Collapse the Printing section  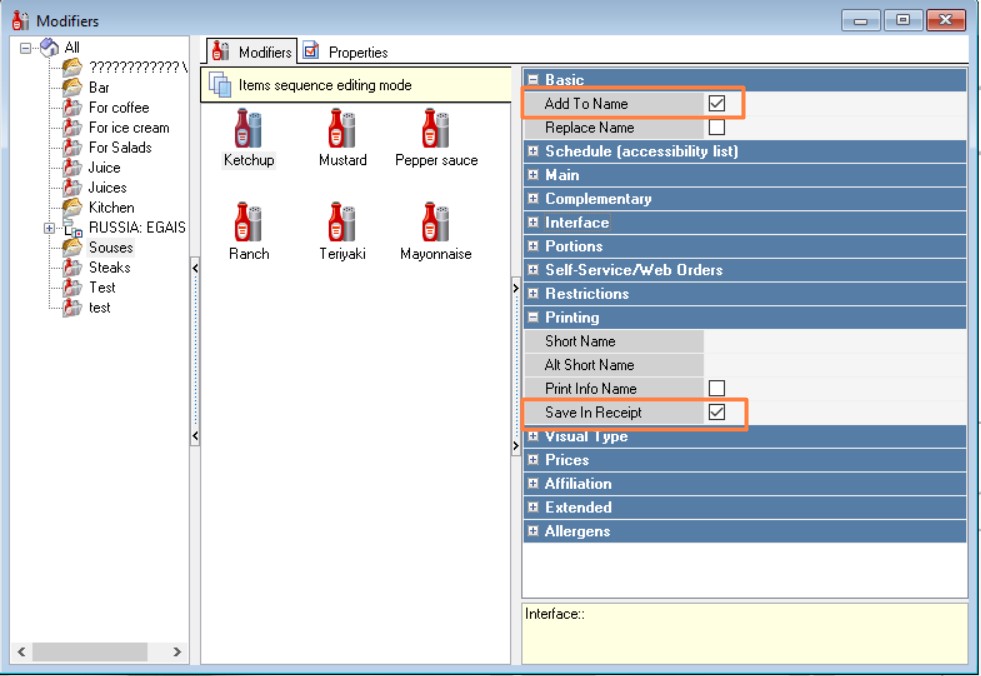click(x=533, y=317)
